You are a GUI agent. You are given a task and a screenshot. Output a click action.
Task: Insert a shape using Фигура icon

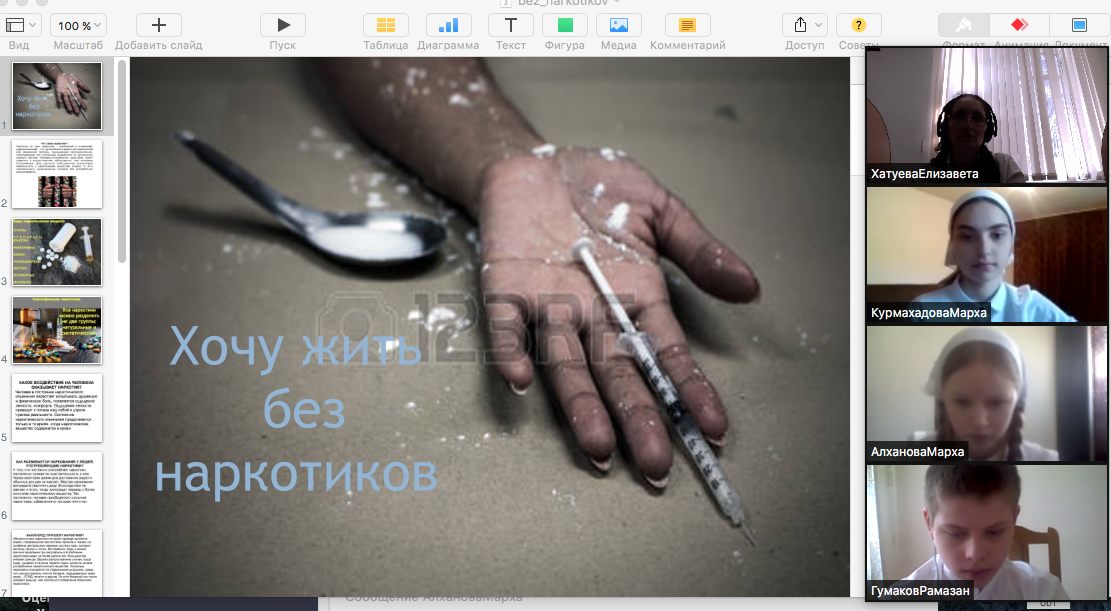pyautogui.click(x=565, y=25)
